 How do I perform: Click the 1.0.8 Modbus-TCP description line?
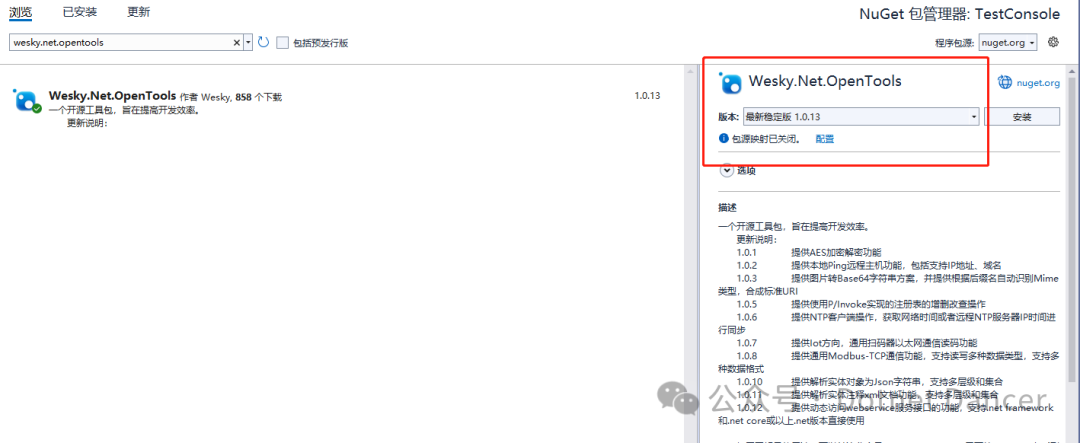(x=888, y=362)
